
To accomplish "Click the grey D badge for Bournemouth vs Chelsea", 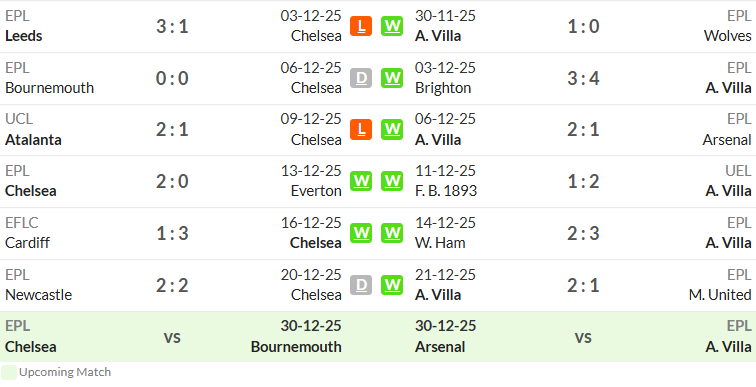I will click(361, 78).
